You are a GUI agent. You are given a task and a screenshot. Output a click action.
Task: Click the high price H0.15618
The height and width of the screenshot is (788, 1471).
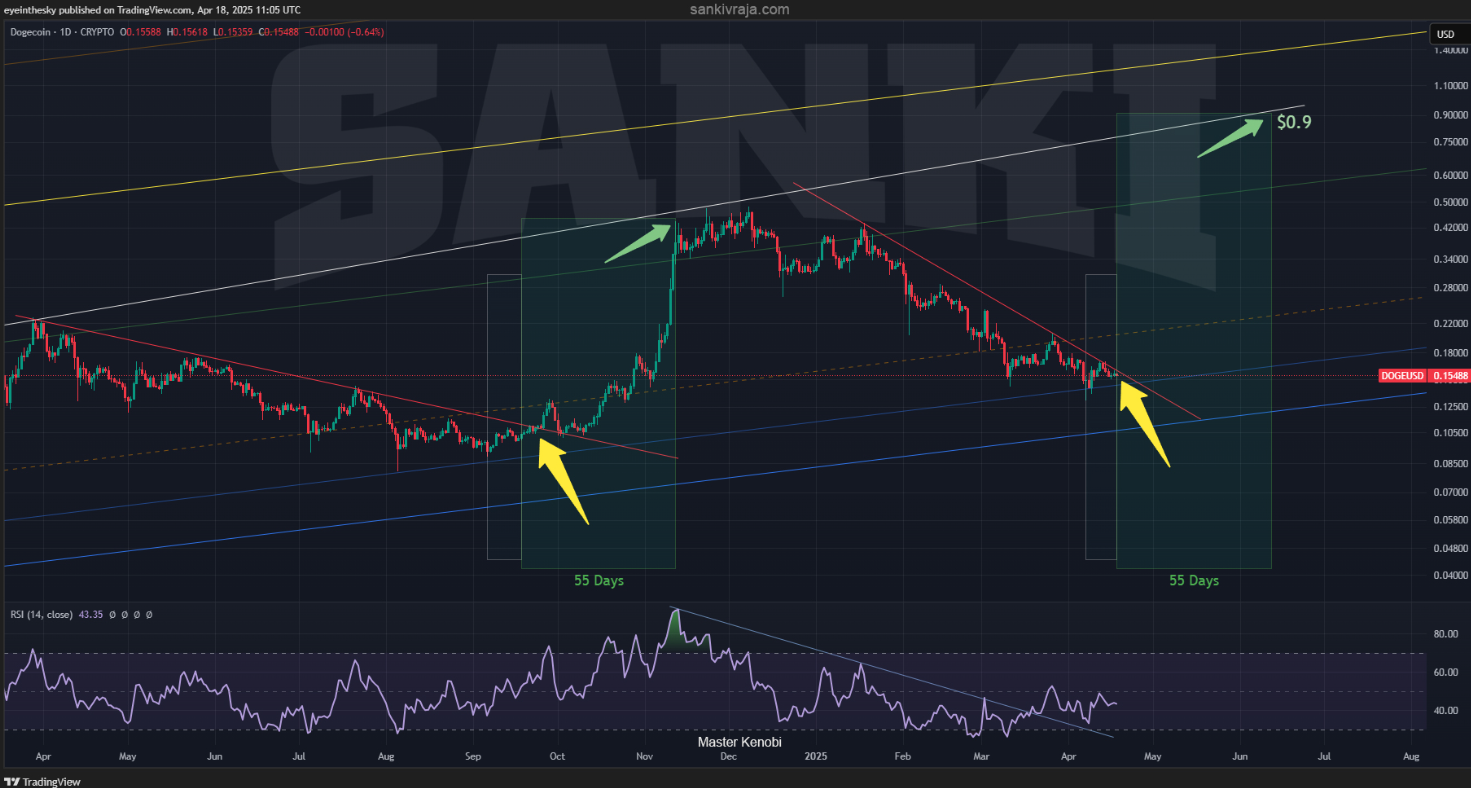point(188,32)
